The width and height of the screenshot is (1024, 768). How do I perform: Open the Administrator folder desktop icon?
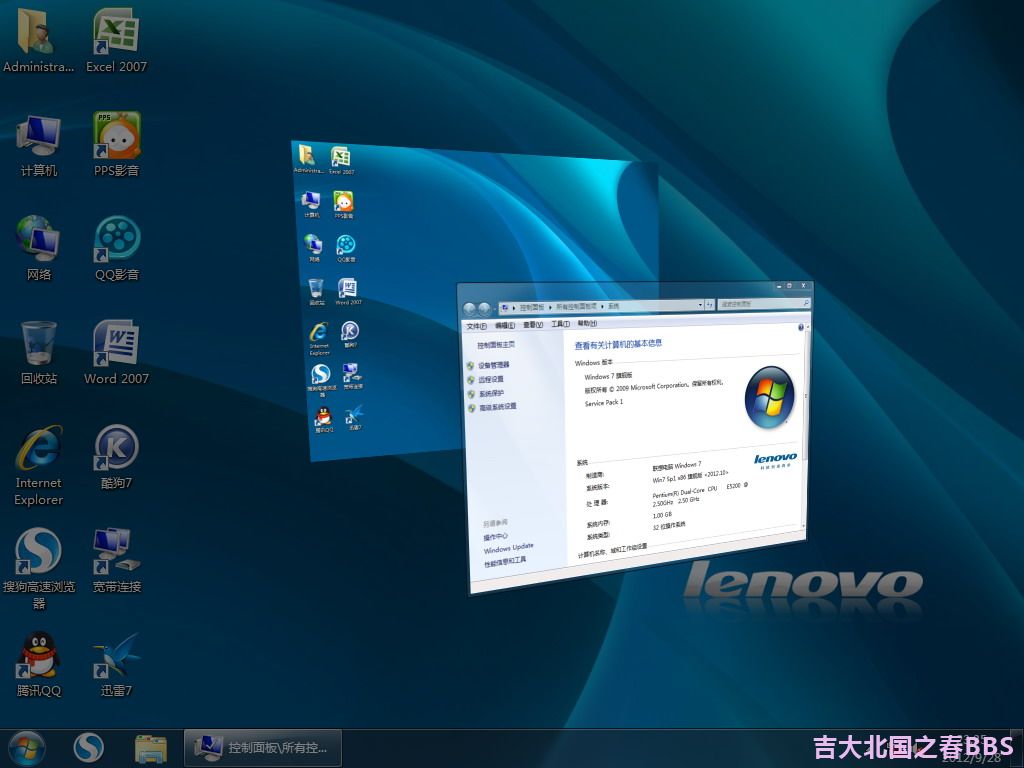coord(38,40)
